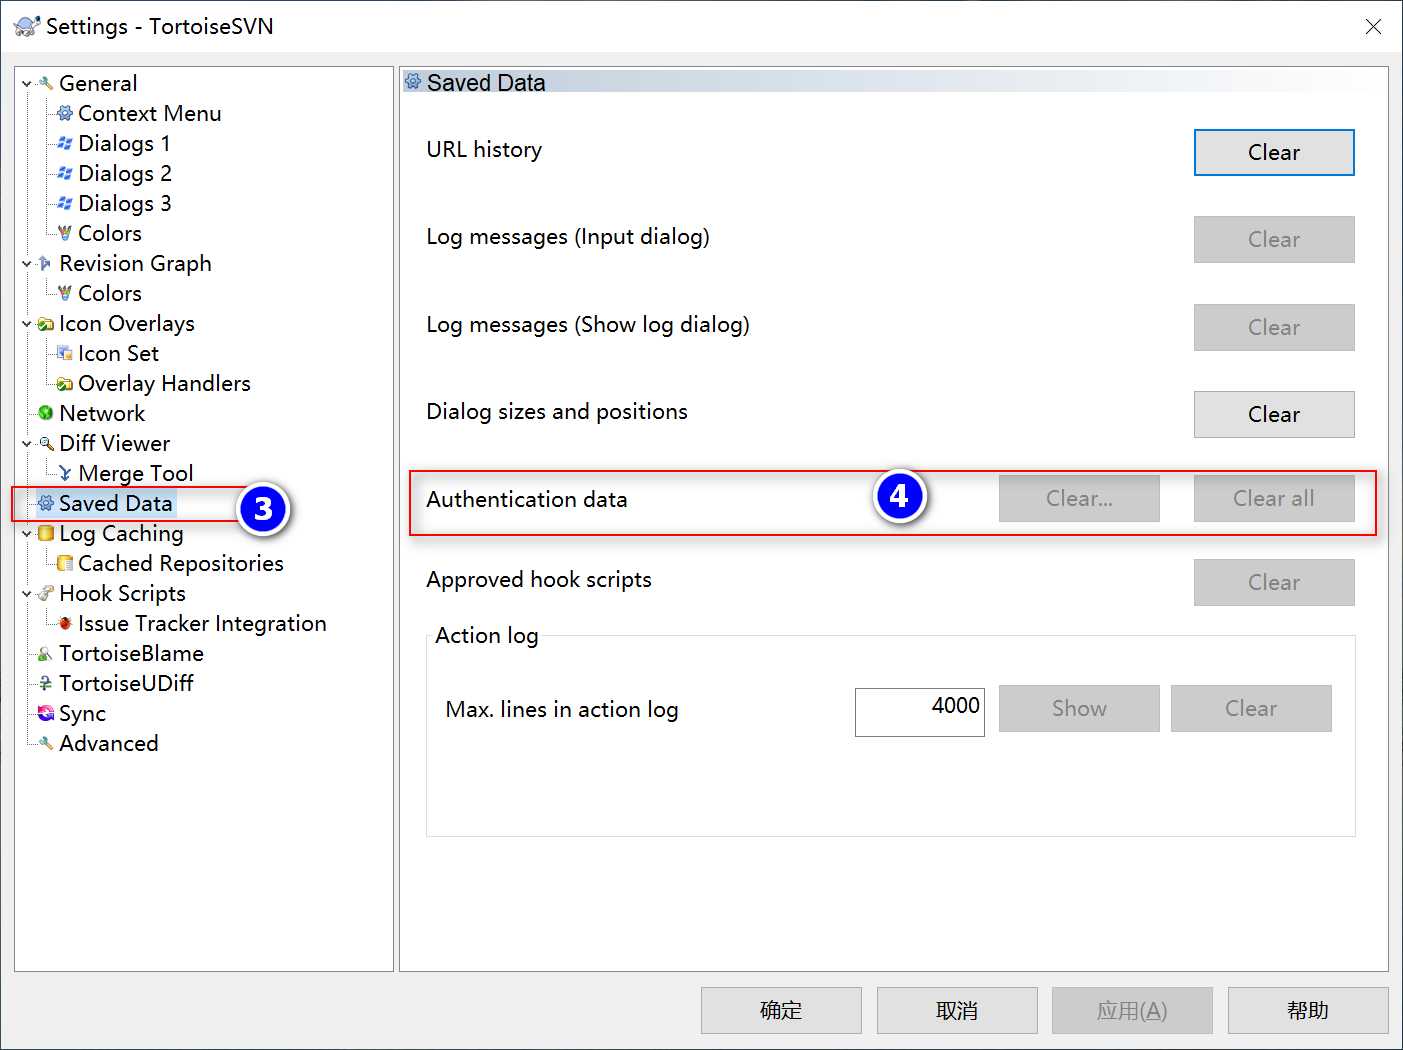
Task: Collapse the Hook Scripts node
Action: click(x=27, y=594)
